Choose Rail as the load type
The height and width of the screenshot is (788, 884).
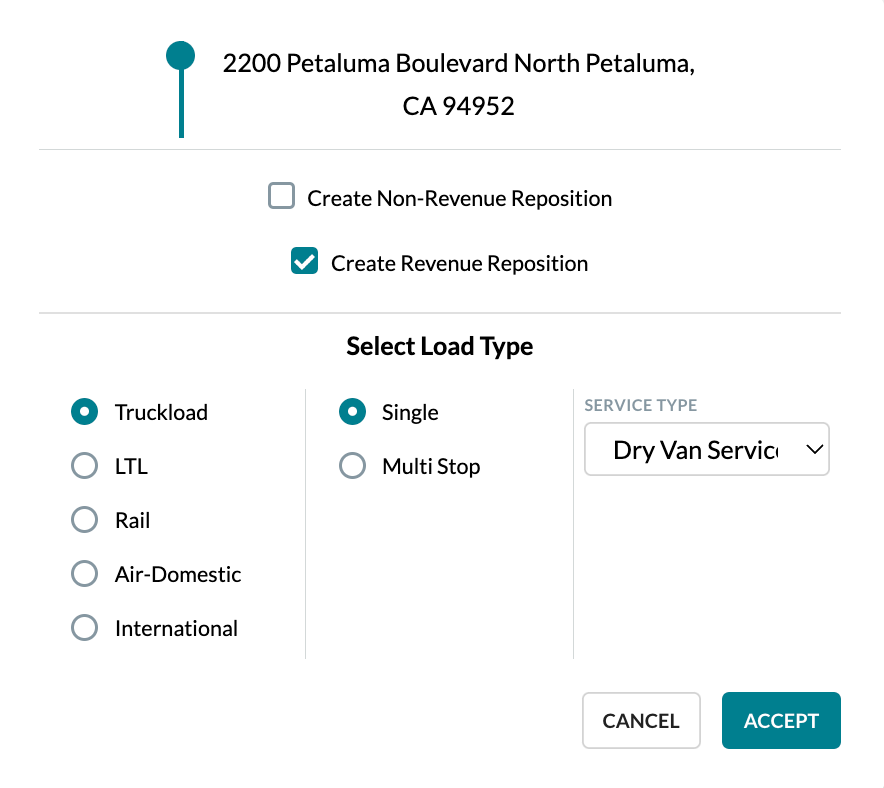(84, 520)
